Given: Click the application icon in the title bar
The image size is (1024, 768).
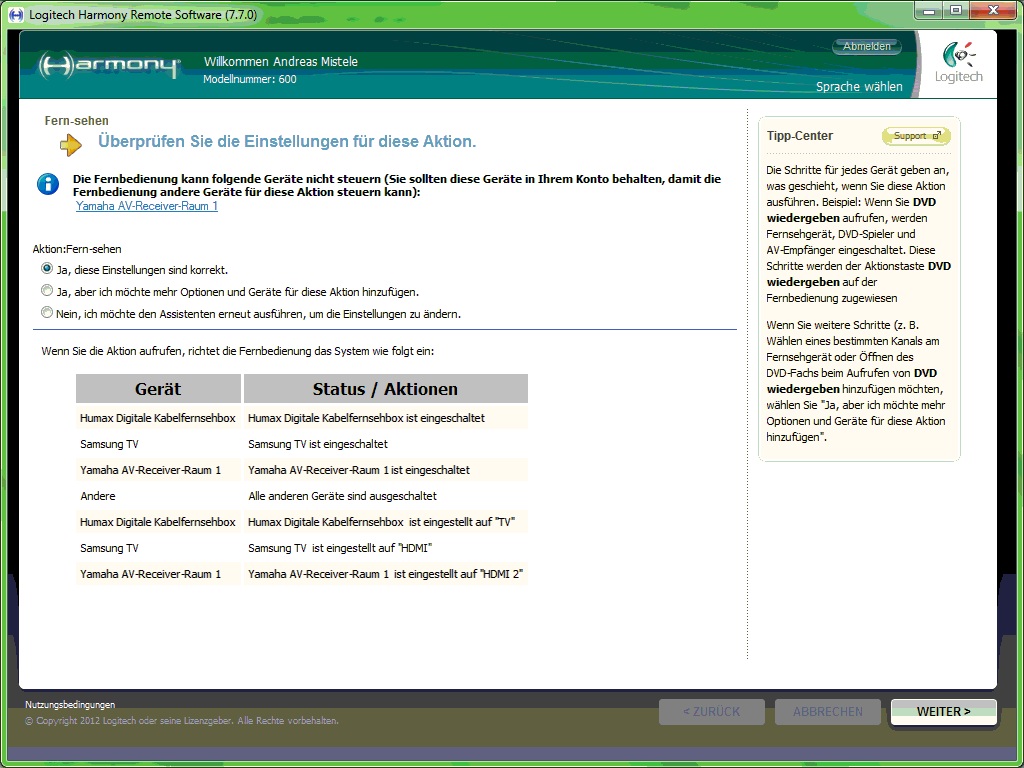Looking at the screenshot, I should pos(16,14).
